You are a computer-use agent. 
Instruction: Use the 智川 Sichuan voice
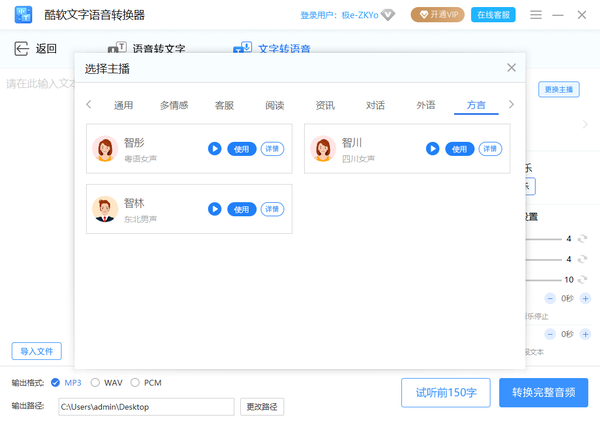tap(459, 149)
